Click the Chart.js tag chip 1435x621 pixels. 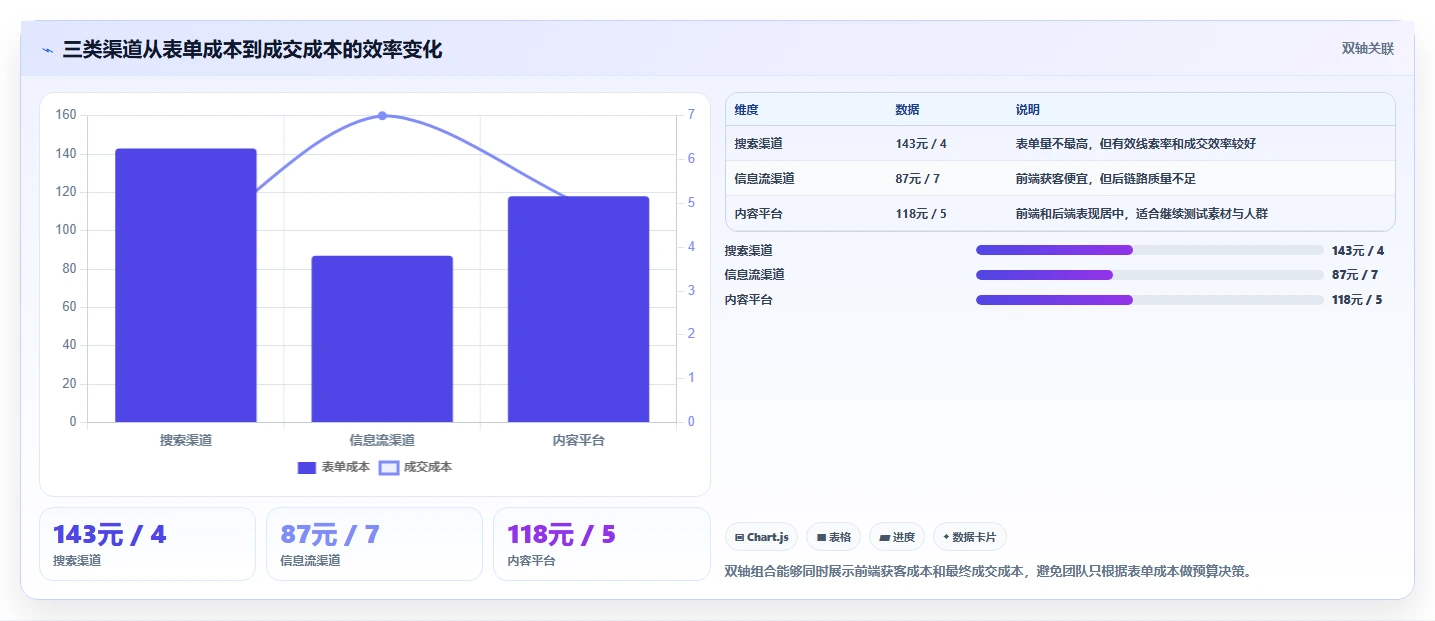(761, 537)
